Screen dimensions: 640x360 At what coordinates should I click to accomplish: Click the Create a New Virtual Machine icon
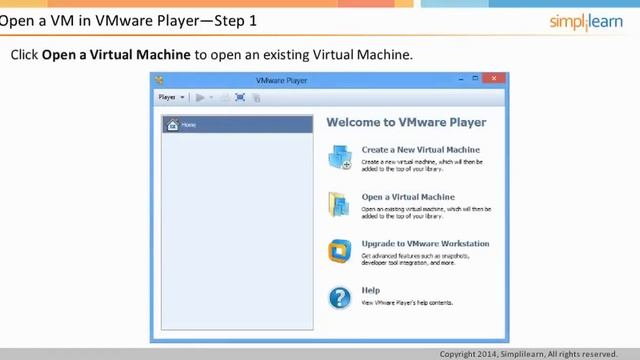coord(340,157)
